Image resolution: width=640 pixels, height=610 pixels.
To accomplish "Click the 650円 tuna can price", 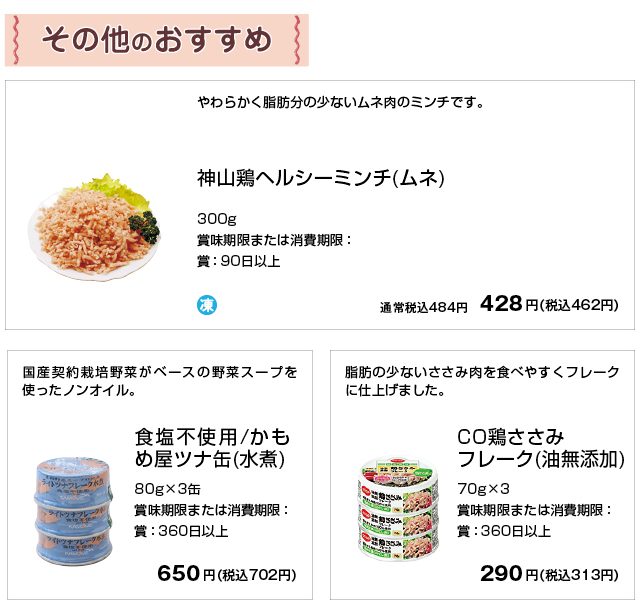I will tap(180, 574).
